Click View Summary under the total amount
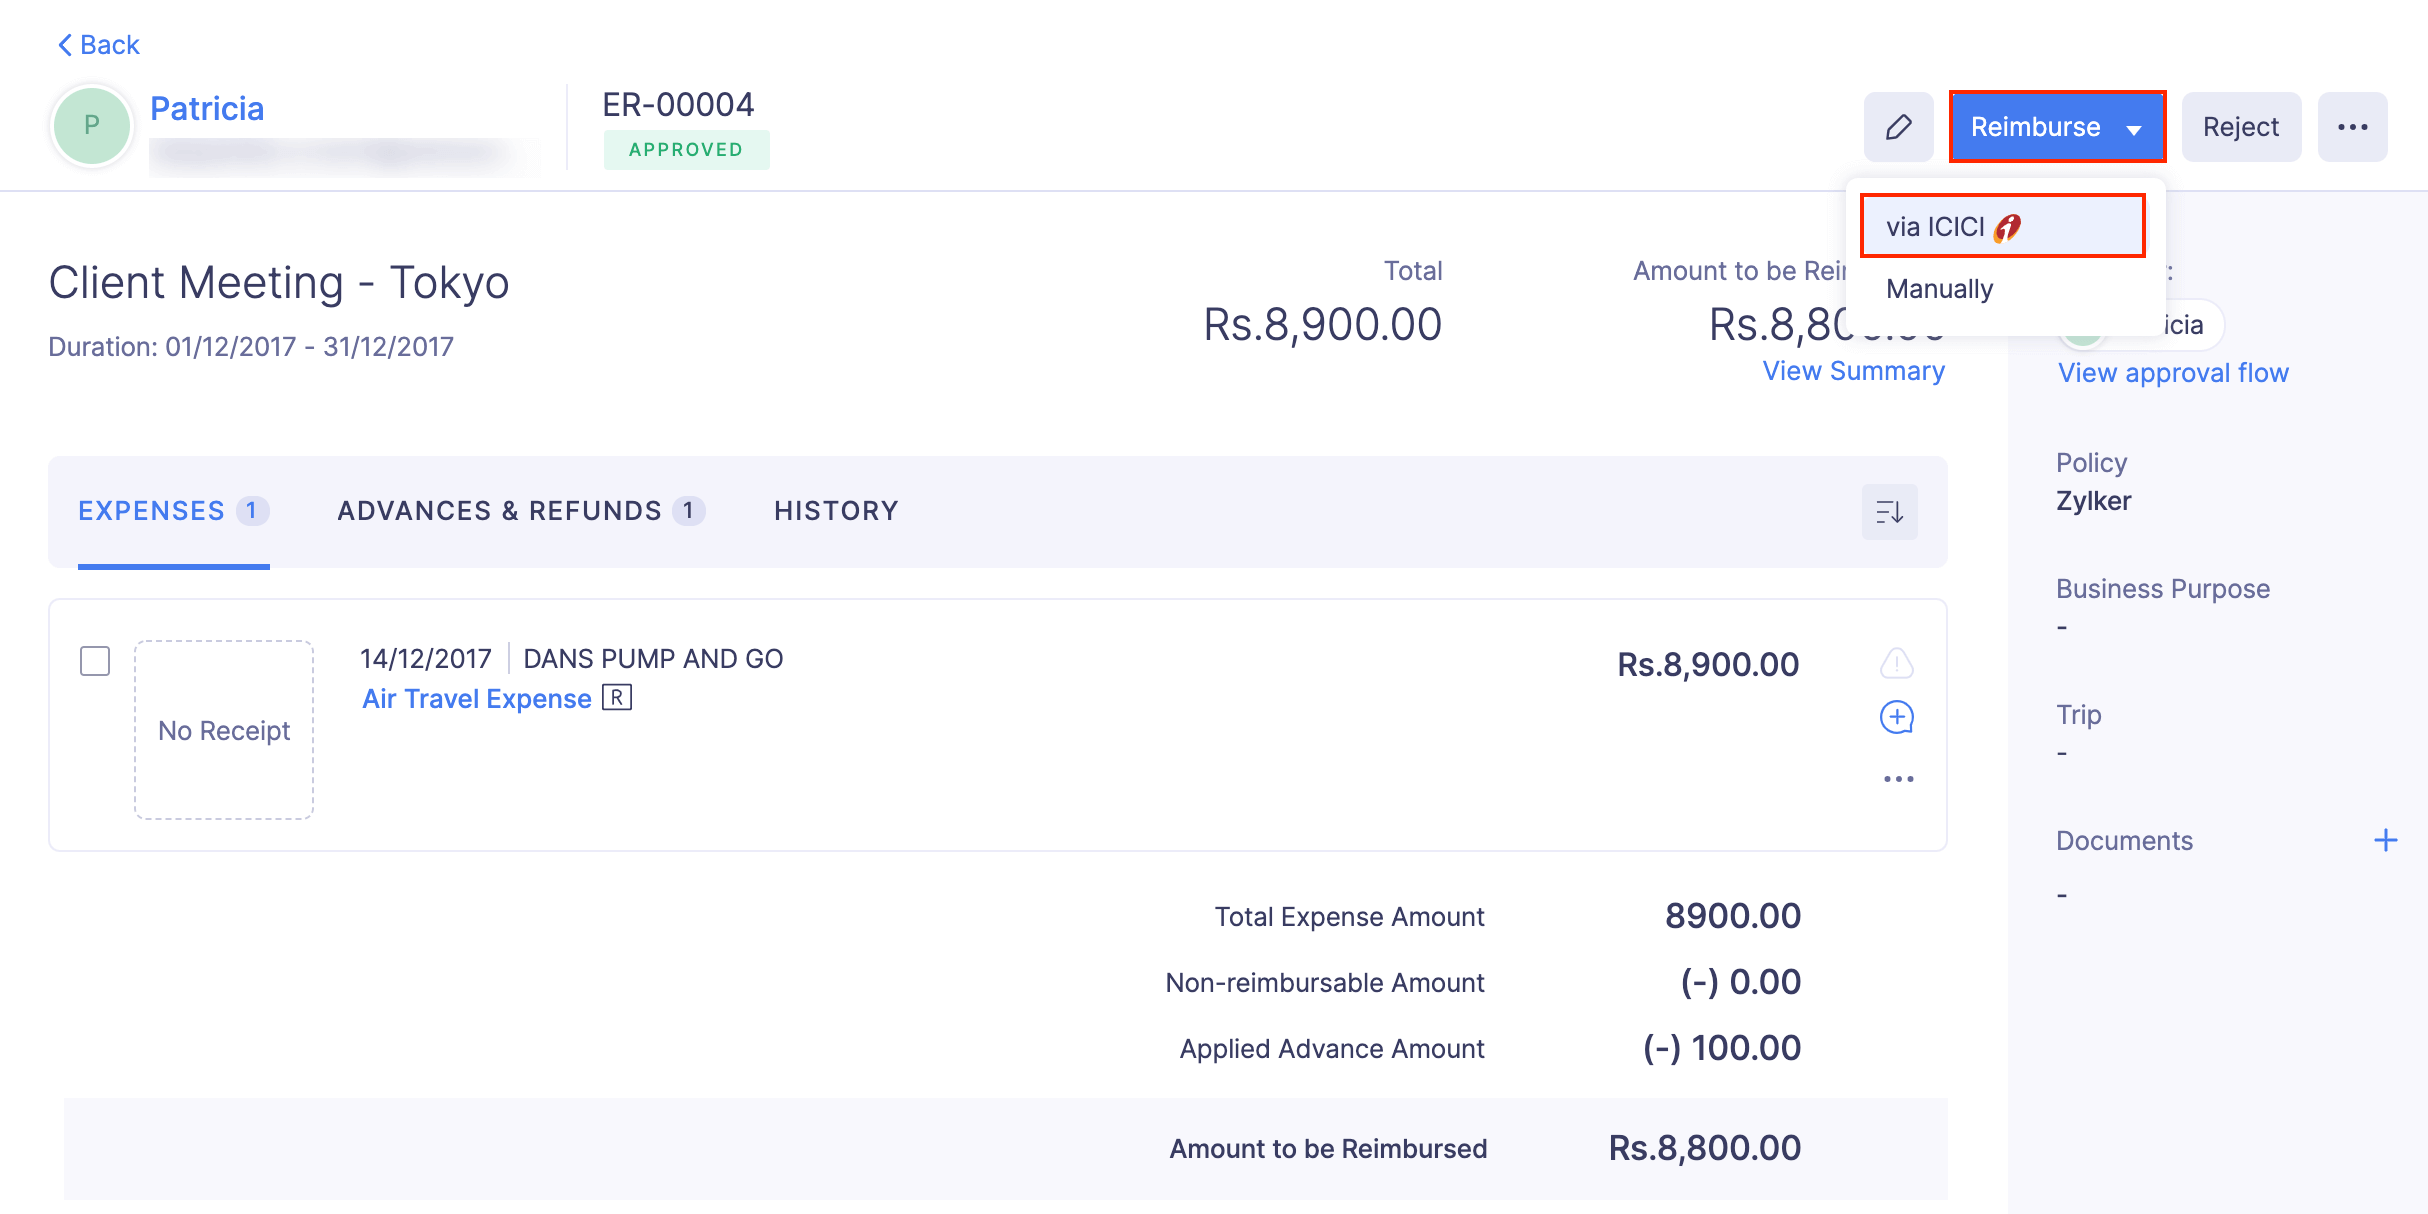The height and width of the screenshot is (1214, 2428). click(x=1853, y=370)
